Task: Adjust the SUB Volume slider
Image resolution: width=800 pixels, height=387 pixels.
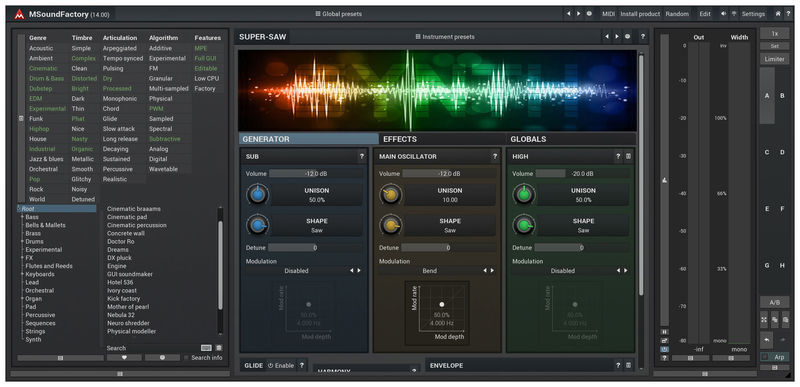Action: 316,173
